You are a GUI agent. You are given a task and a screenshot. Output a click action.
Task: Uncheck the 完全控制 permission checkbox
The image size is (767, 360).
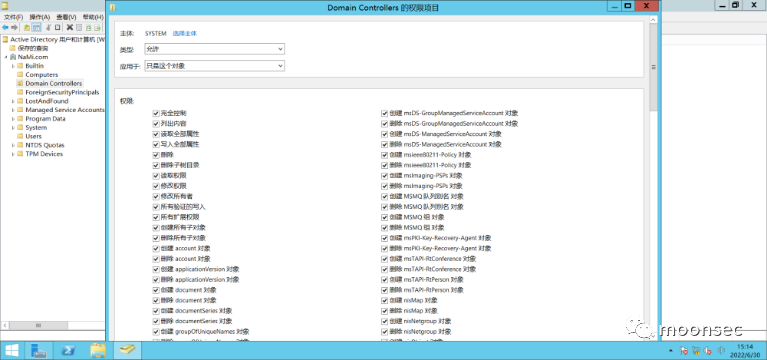pyautogui.click(x=156, y=113)
